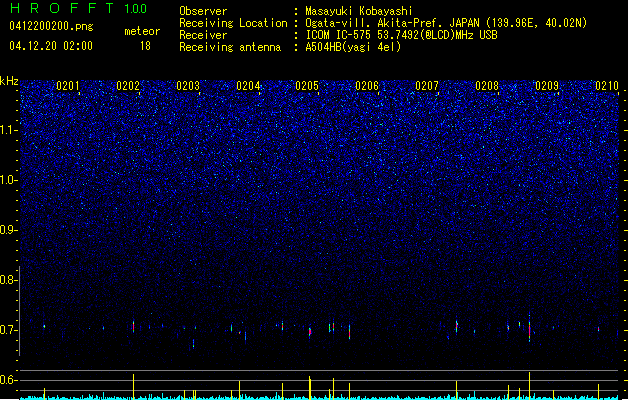The height and width of the screenshot is (400, 629).
Task: Select the tall meteor echo just before 0209
Action: click(530, 328)
